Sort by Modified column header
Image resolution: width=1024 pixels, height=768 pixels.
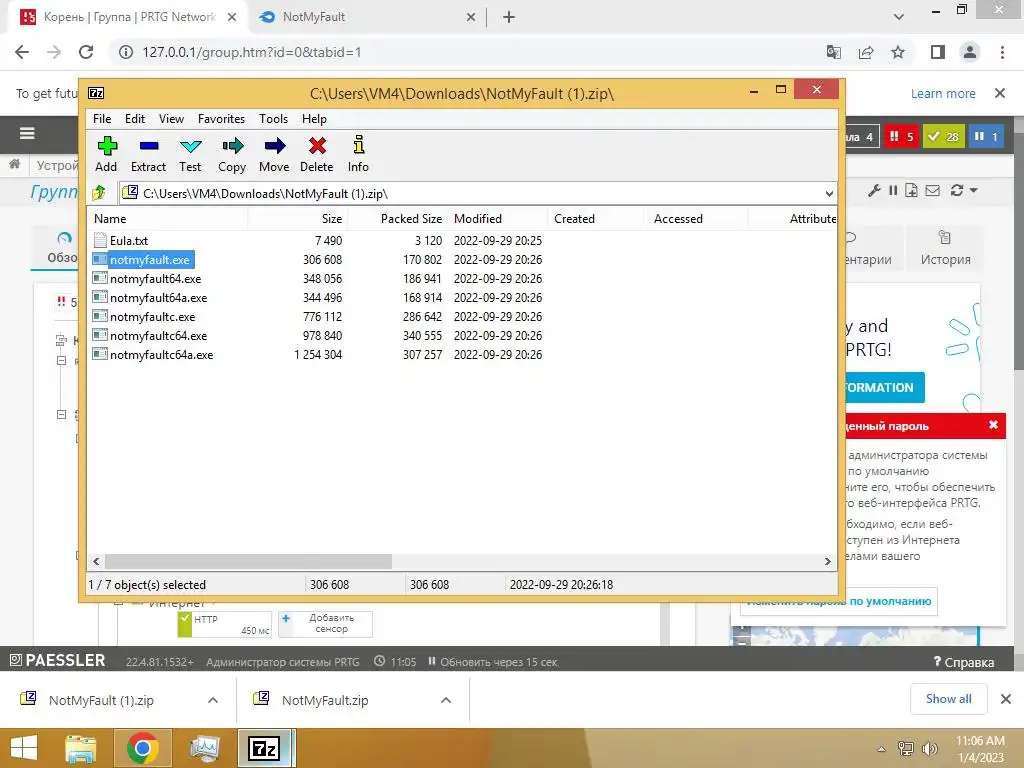(x=498, y=219)
